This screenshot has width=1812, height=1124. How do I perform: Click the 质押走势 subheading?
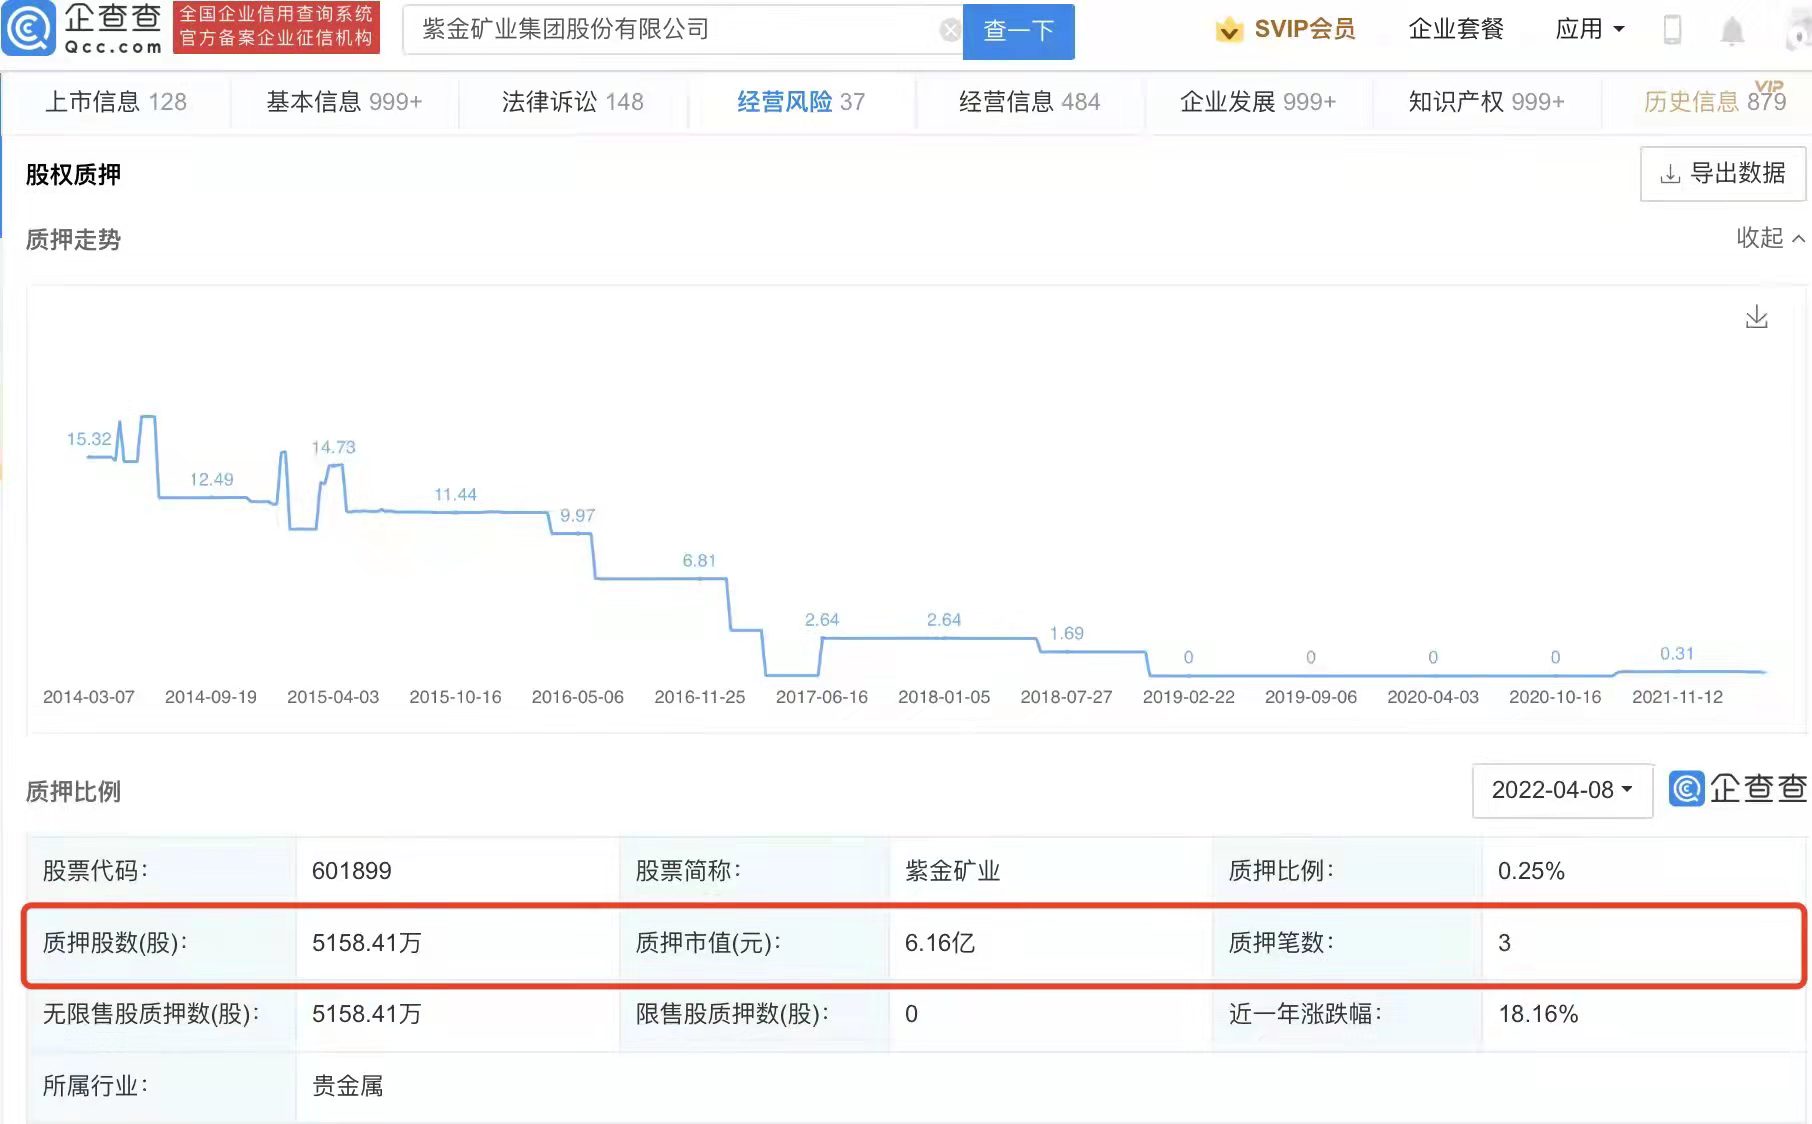(x=73, y=240)
